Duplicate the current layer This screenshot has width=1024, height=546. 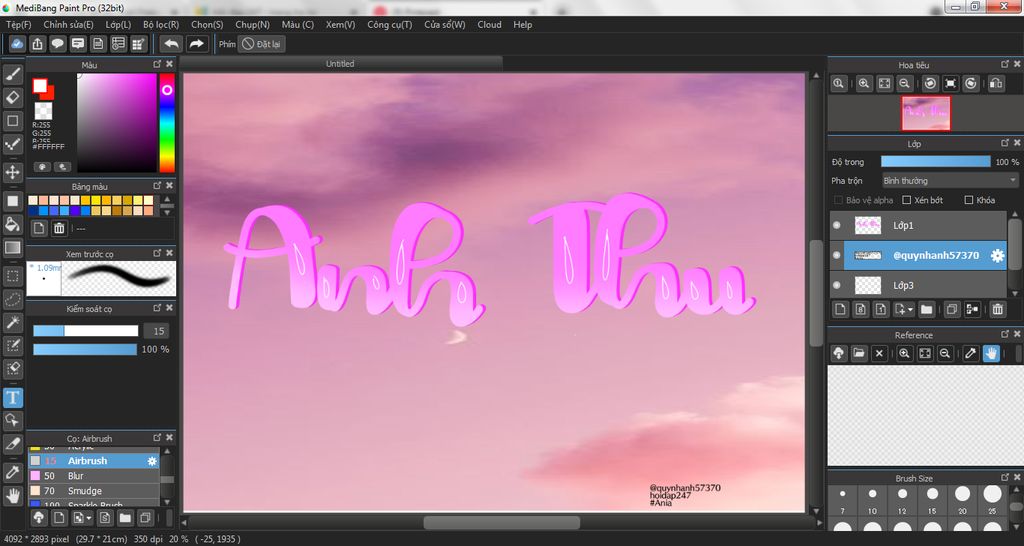point(952,309)
